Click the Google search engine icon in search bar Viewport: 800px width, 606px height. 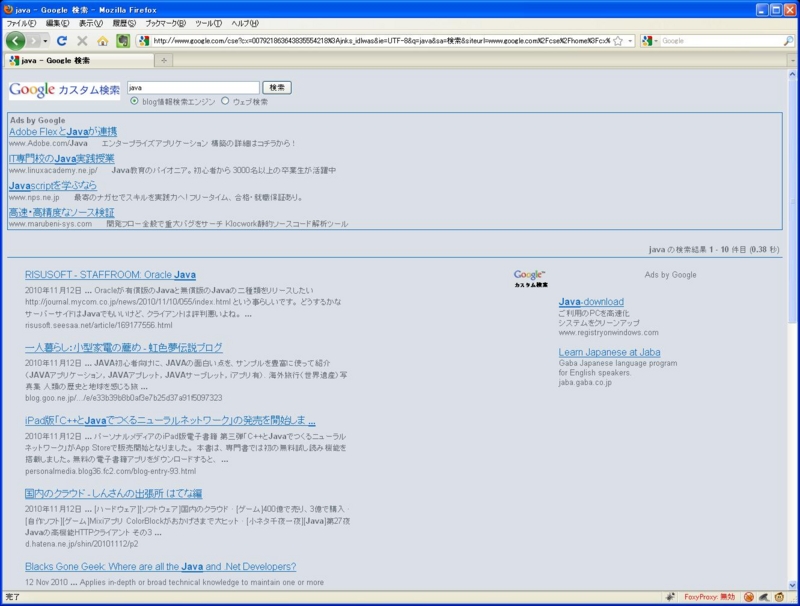647,41
